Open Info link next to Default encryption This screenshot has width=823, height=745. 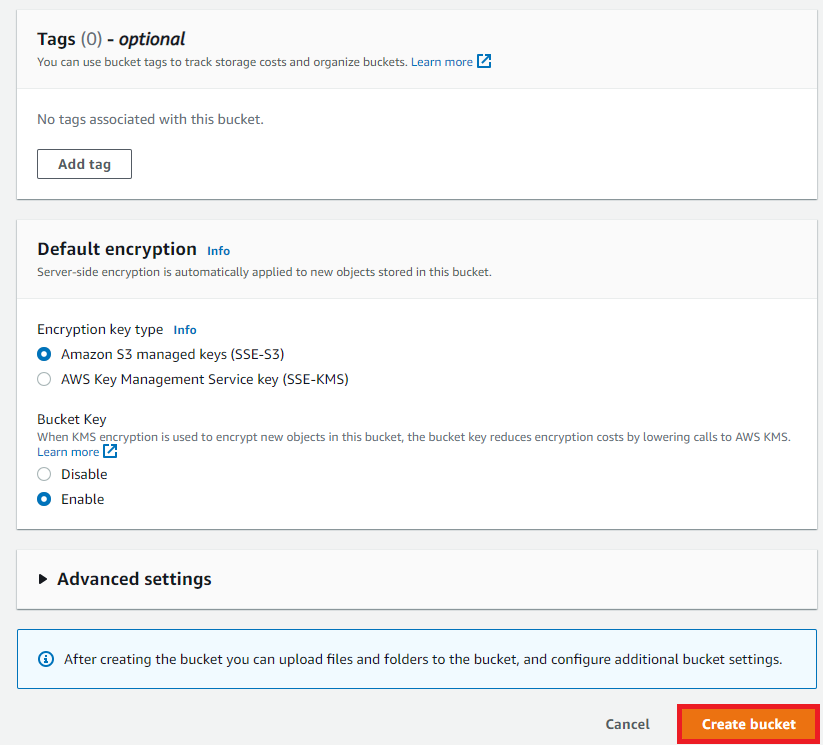point(218,251)
